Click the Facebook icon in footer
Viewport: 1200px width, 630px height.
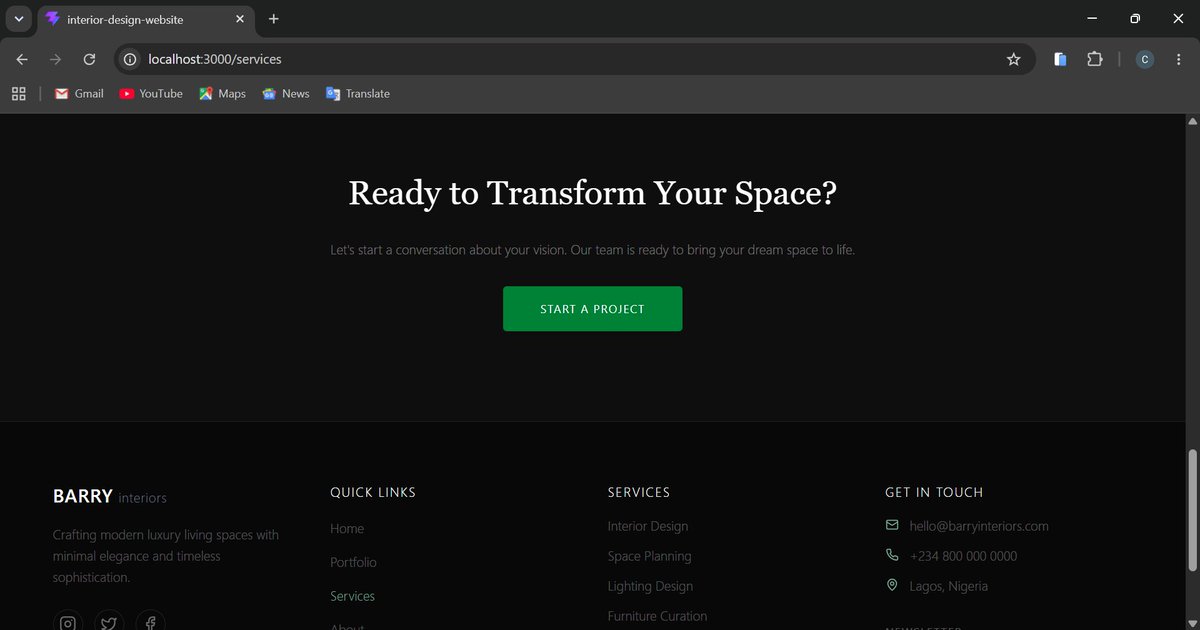coord(150,621)
